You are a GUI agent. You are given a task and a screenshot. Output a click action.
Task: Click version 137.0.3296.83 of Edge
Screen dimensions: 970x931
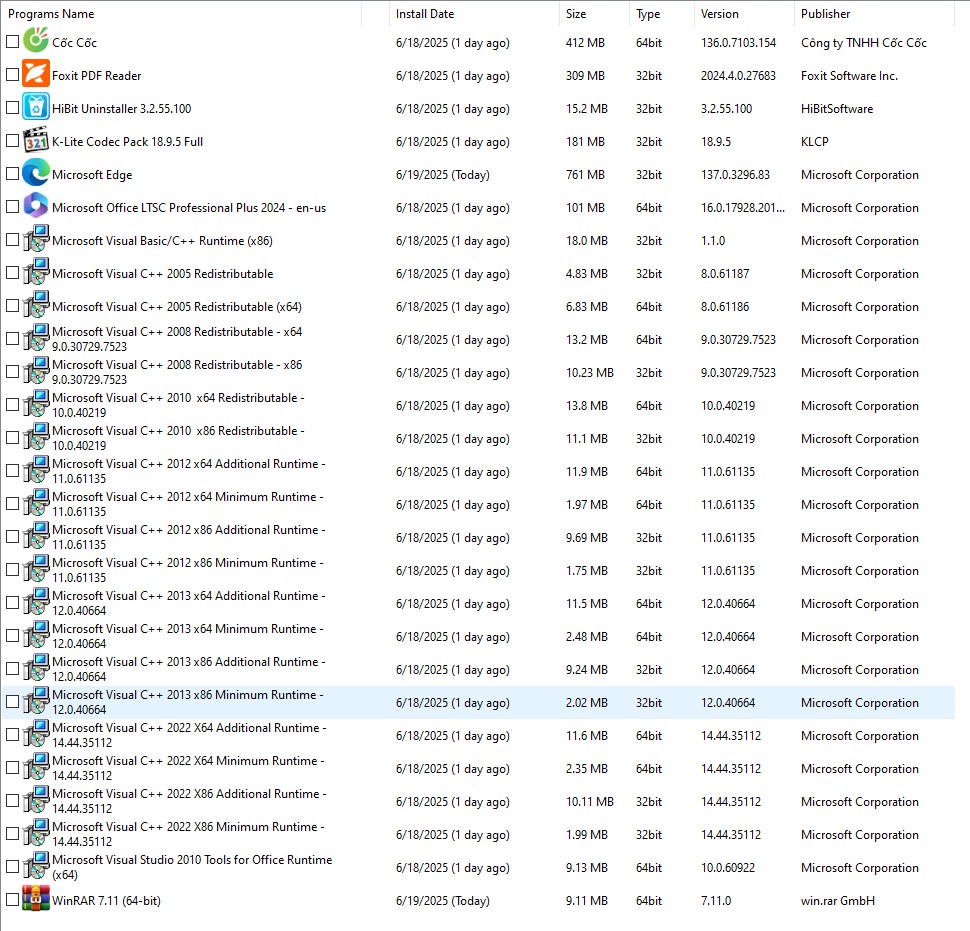click(x=735, y=174)
